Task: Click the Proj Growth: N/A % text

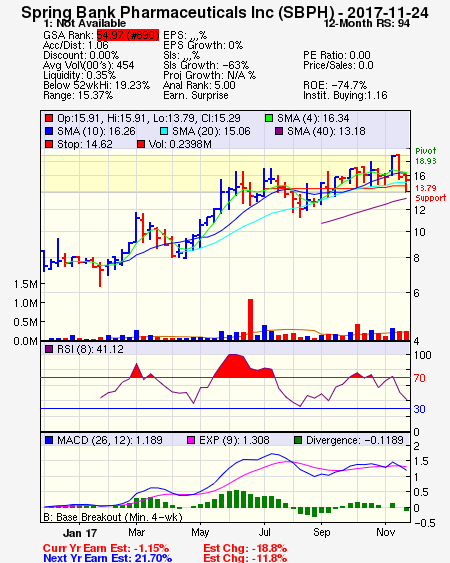Action: [209, 75]
